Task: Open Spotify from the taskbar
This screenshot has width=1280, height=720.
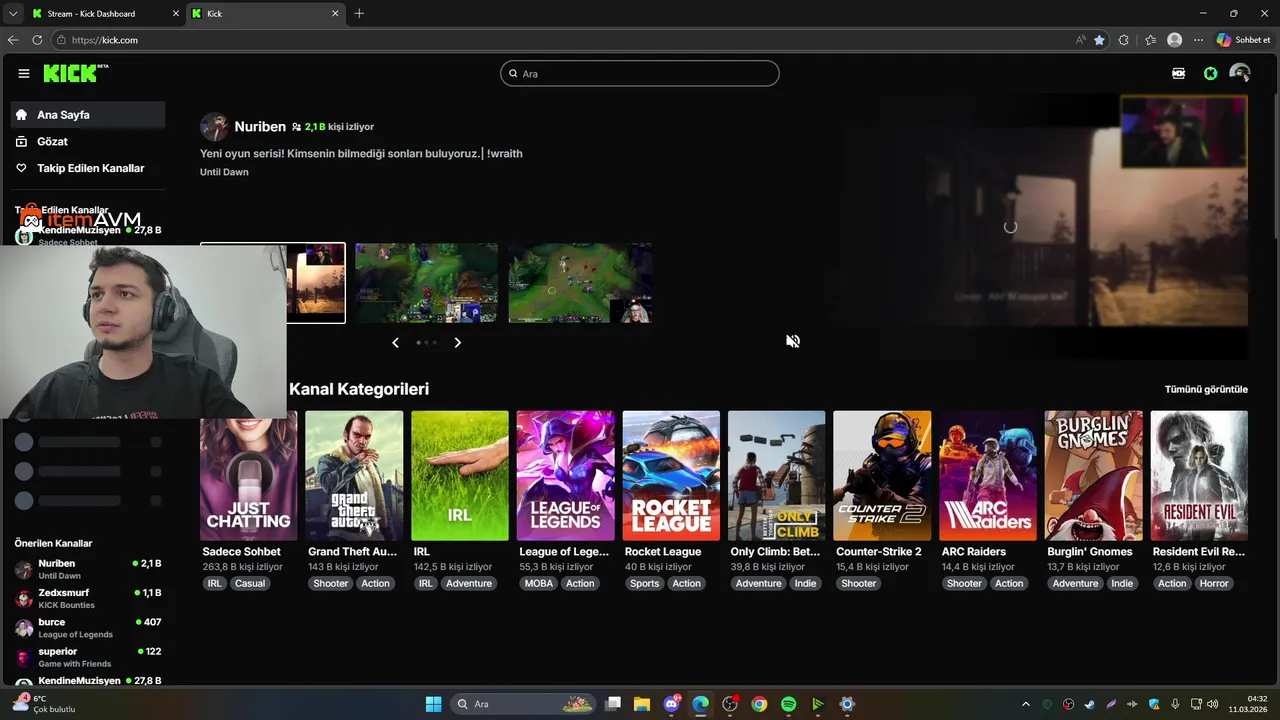Action: click(x=788, y=704)
